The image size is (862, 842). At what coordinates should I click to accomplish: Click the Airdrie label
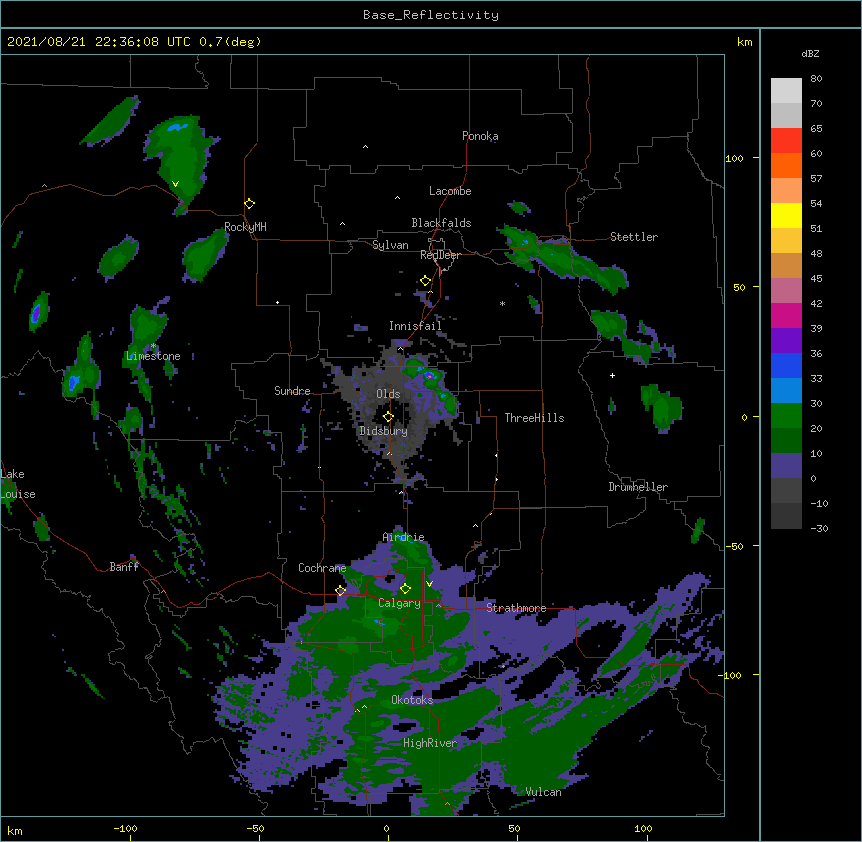404,537
